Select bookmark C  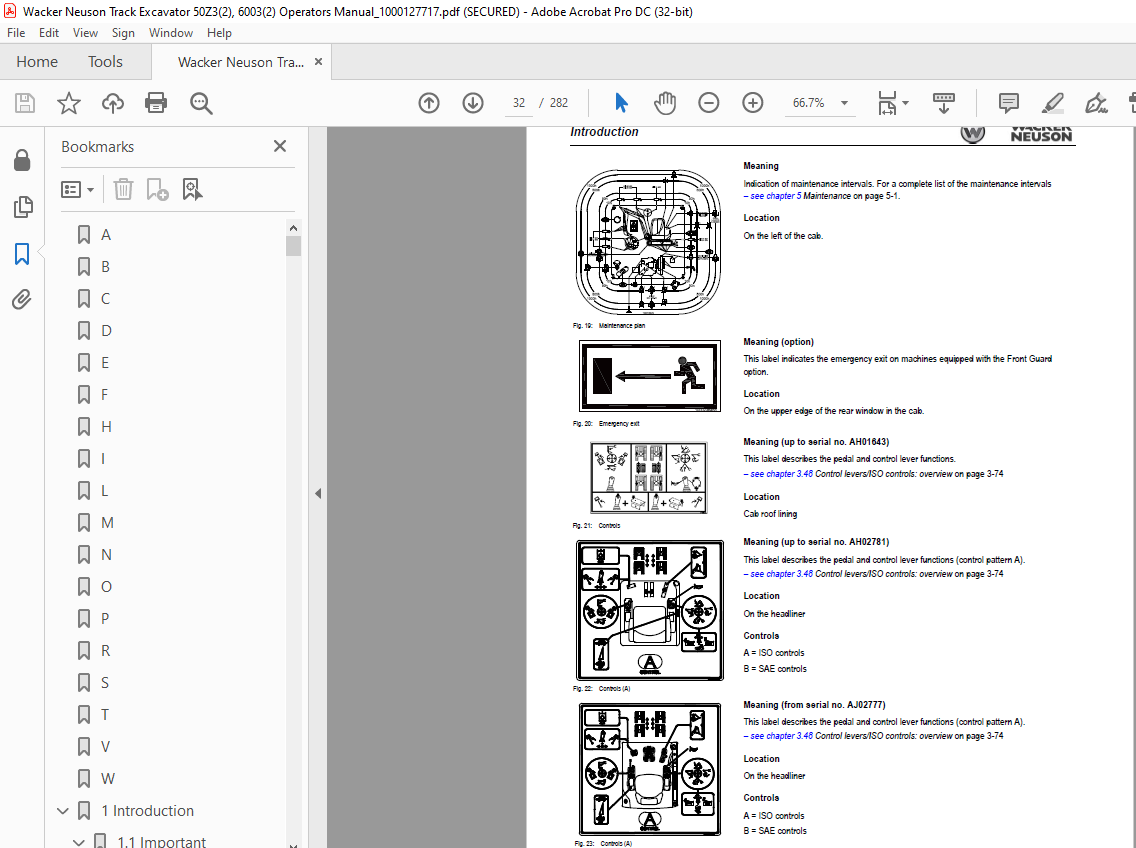tap(106, 299)
